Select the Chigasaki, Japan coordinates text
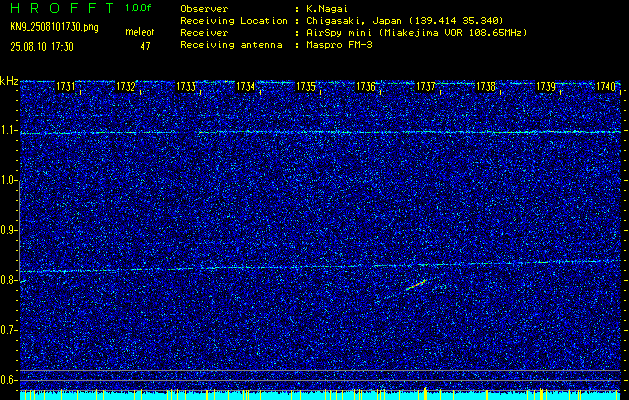Image resolution: width=629 pixels, height=400 pixels. click(404, 20)
